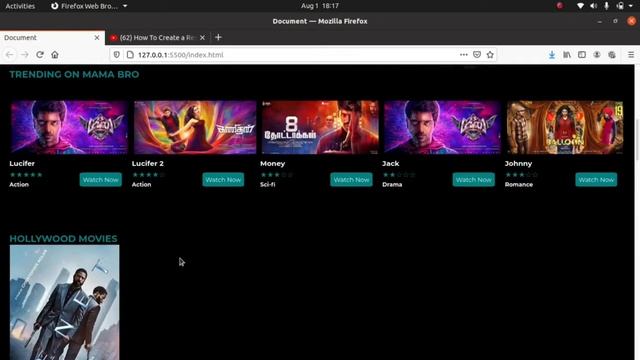Open page actions three-dot menu
Screen dimensions: 640x360
coord(464,55)
